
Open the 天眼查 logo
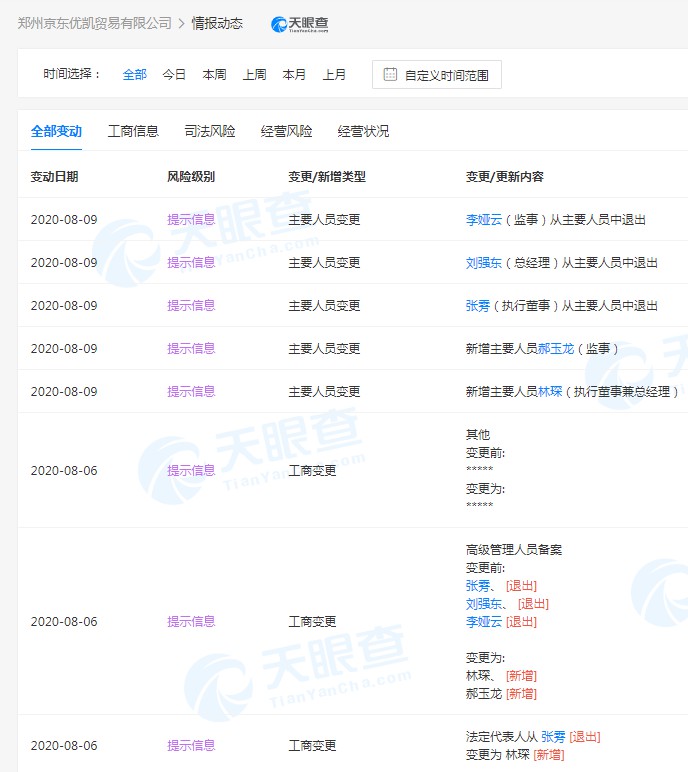pos(300,24)
